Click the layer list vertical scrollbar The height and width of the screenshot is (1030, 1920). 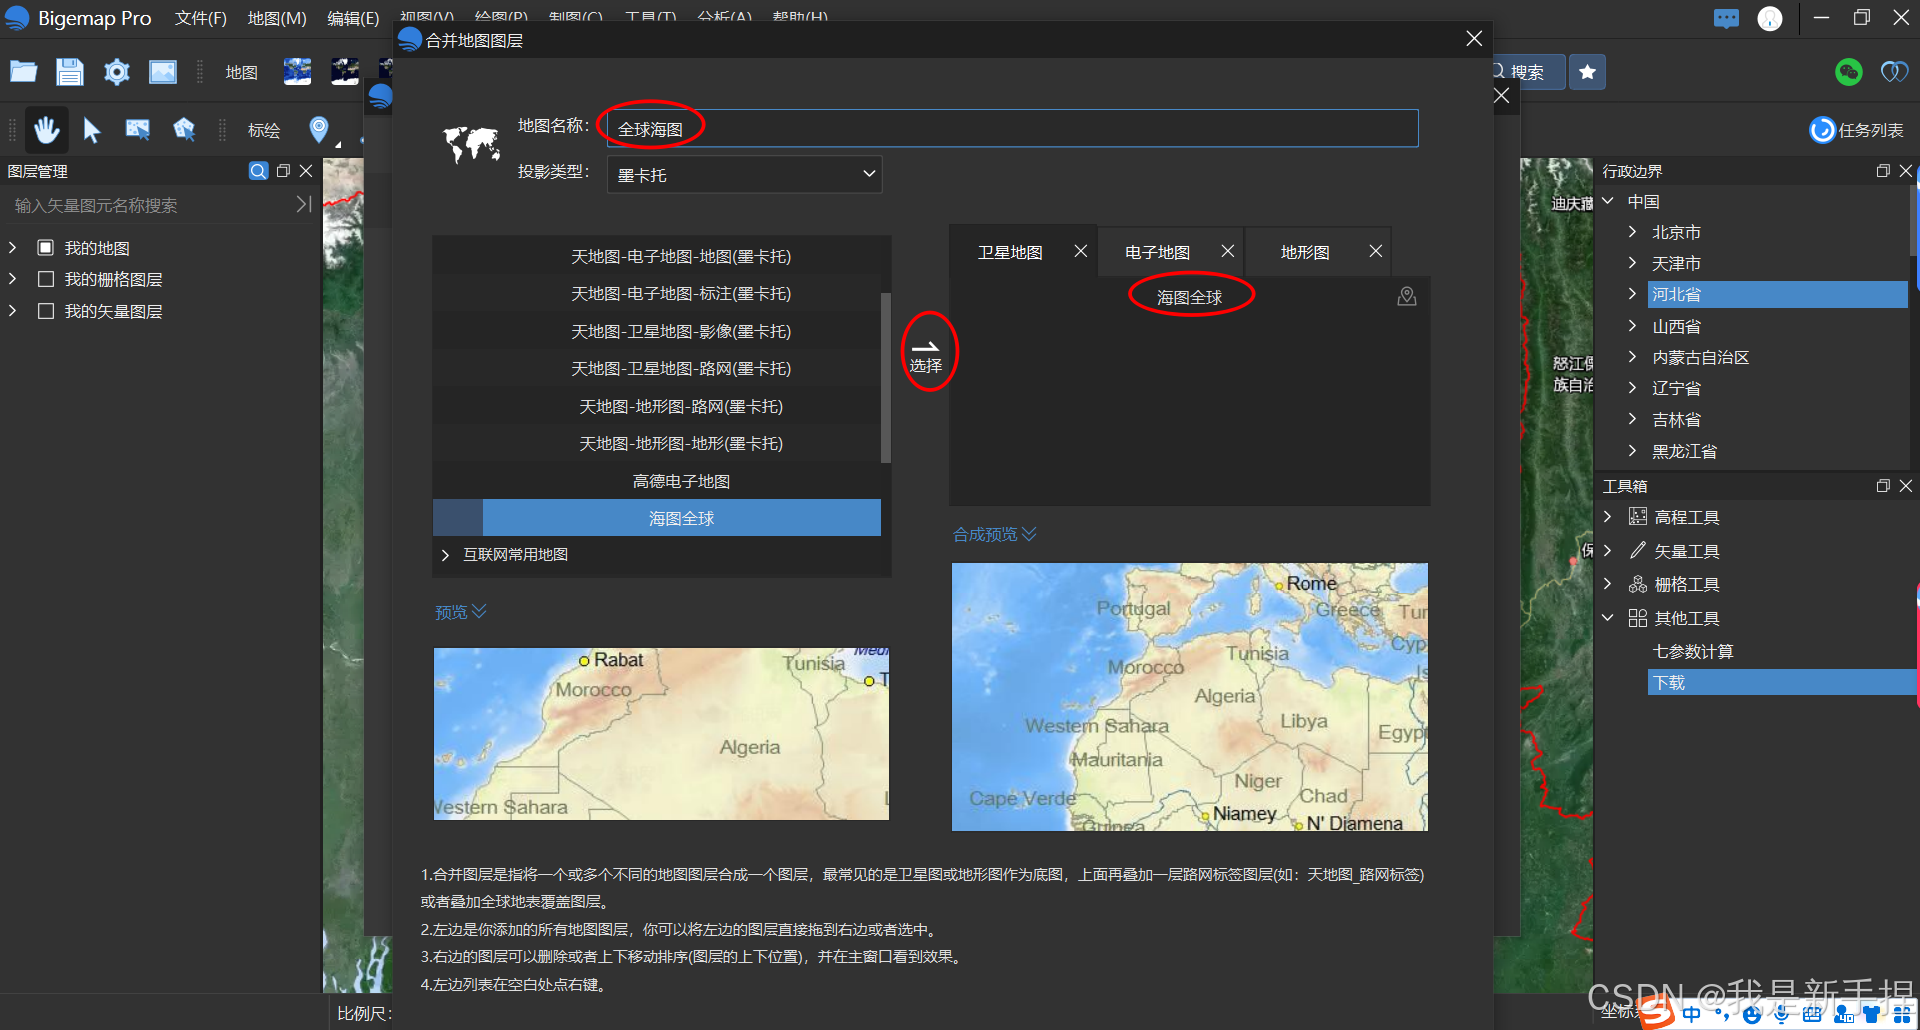click(x=885, y=378)
